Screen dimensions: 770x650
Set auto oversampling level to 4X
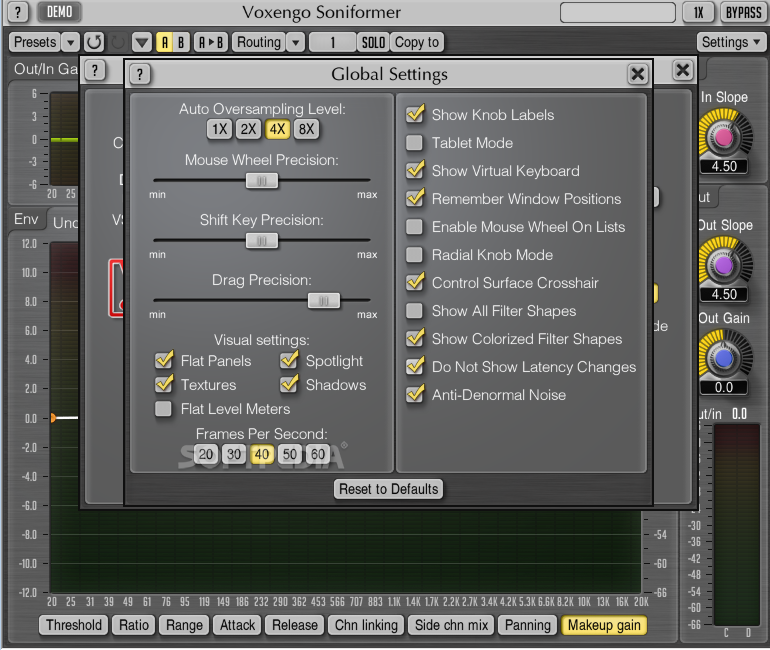point(277,129)
